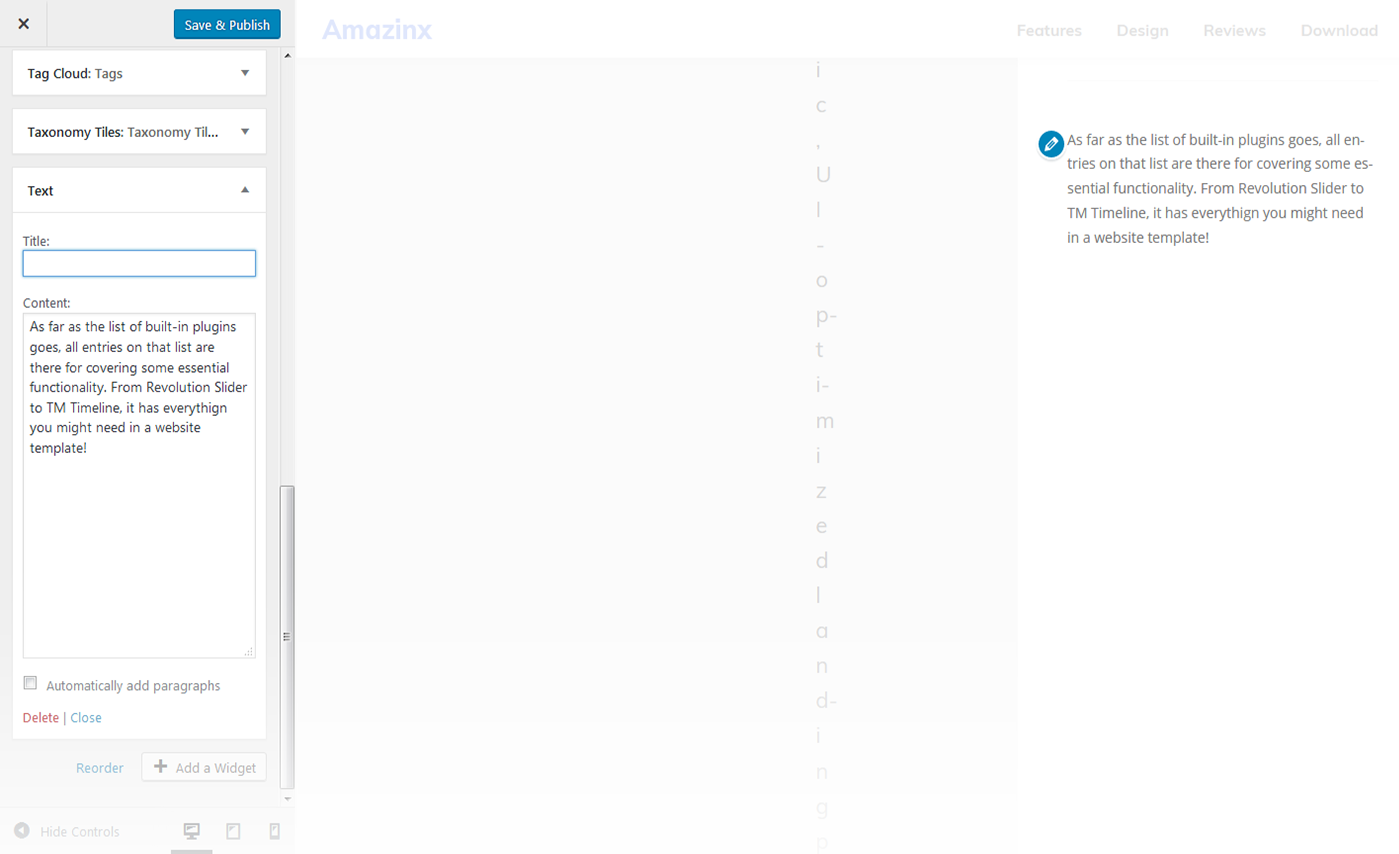Expand the Taxonomy Tiles widget arrow
This screenshot has height=854, width=1399.
point(245,131)
